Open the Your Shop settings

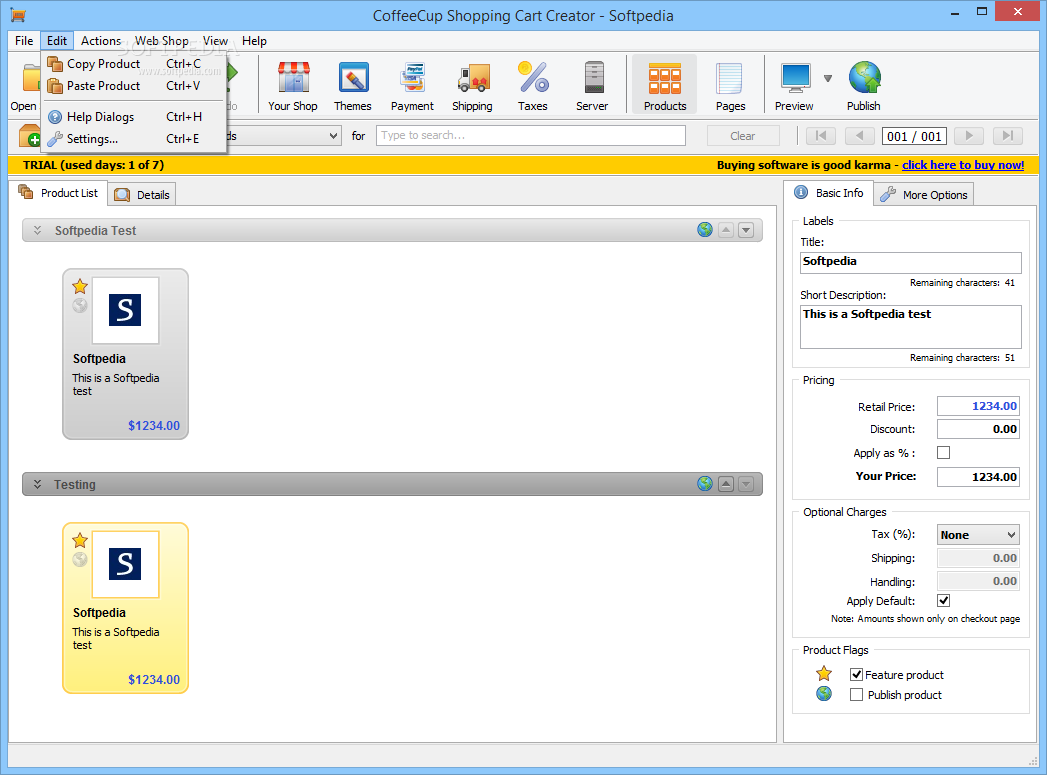pos(292,85)
